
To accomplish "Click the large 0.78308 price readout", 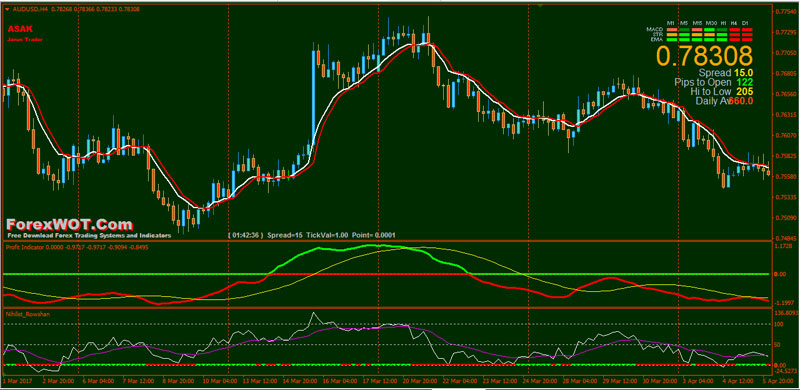I will tap(705, 56).
